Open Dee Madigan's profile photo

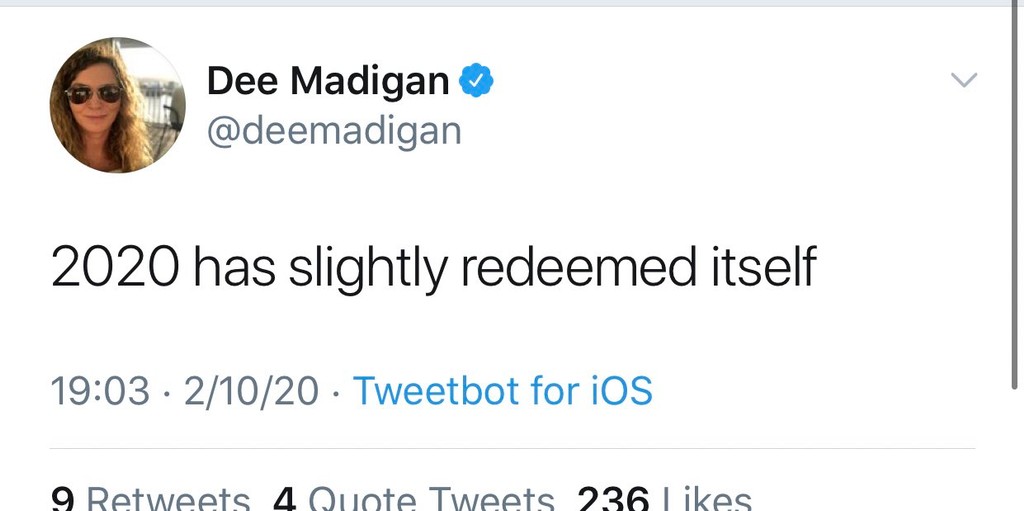pos(117,105)
